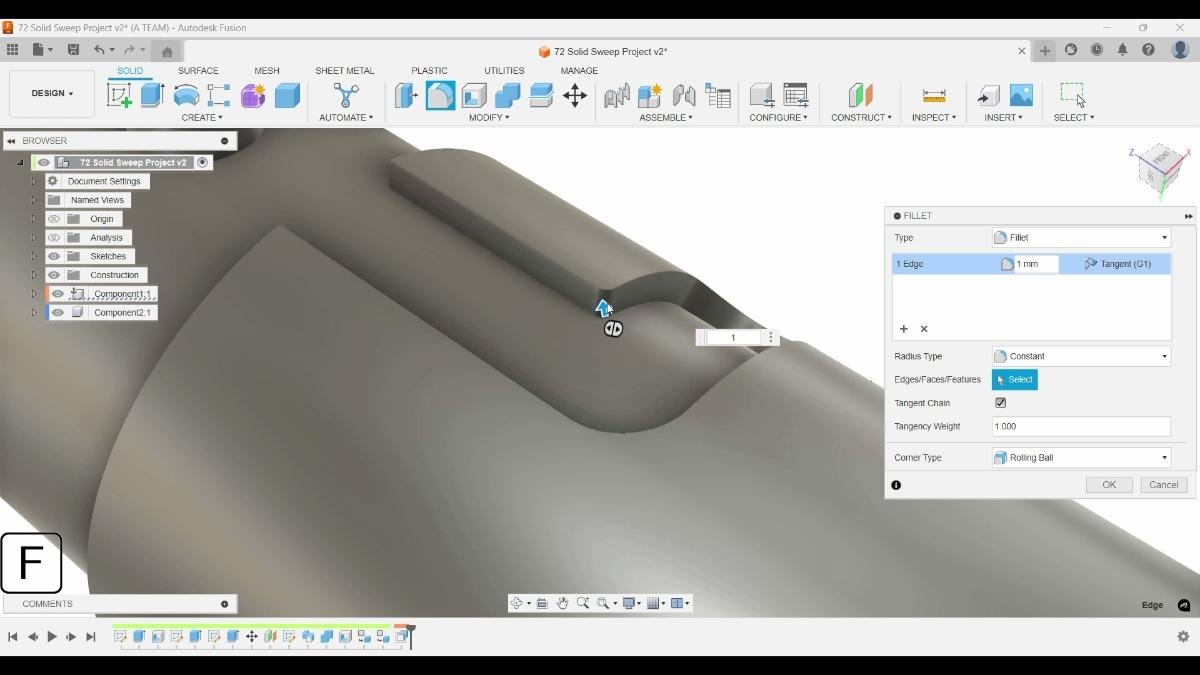Expand the Component1:1 tree node
Image resolution: width=1200 pixels, height=675 pixels.
tap(34, 294)
